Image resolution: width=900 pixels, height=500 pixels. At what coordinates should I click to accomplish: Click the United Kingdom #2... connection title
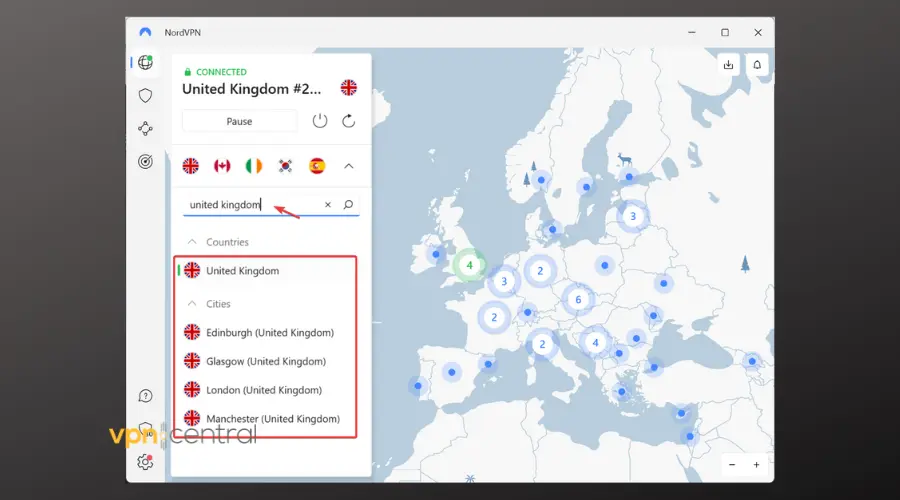pos(251,89)
